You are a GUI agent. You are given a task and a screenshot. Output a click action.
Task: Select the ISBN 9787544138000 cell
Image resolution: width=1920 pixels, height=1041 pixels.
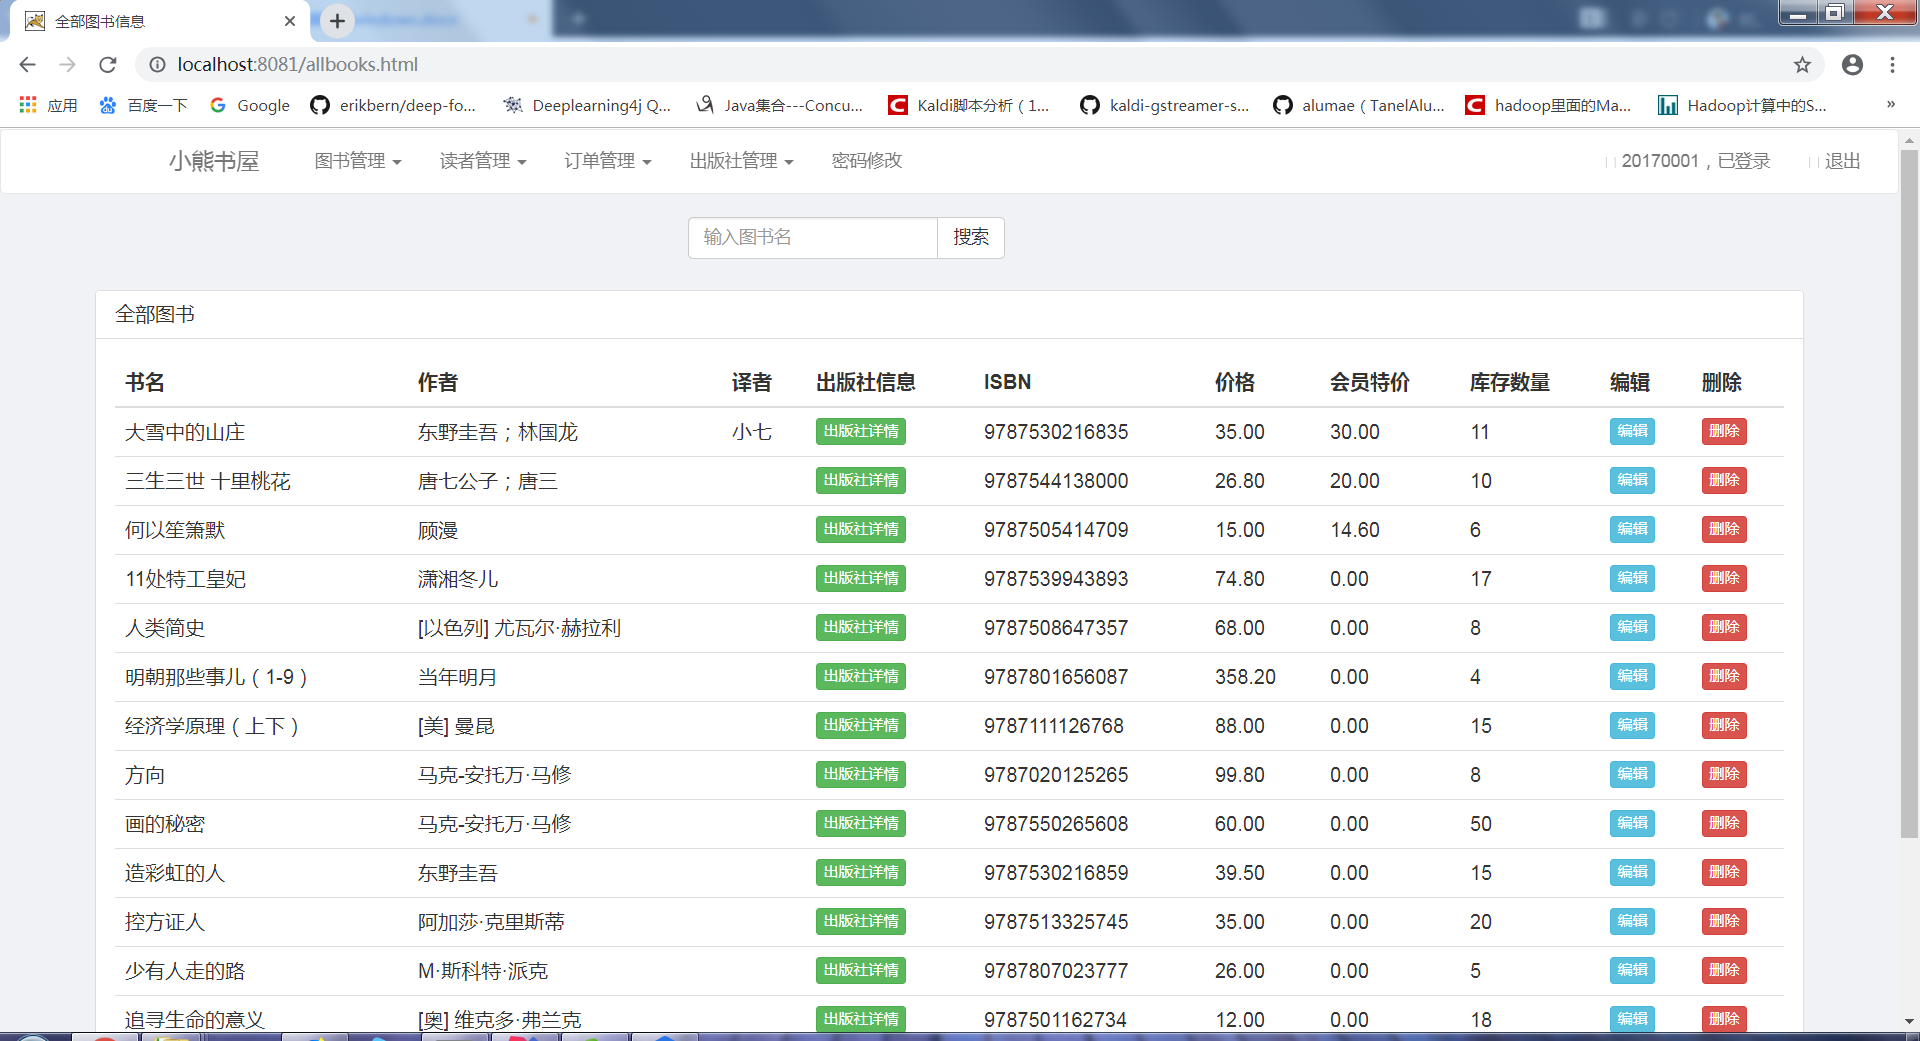(1056, 481)
